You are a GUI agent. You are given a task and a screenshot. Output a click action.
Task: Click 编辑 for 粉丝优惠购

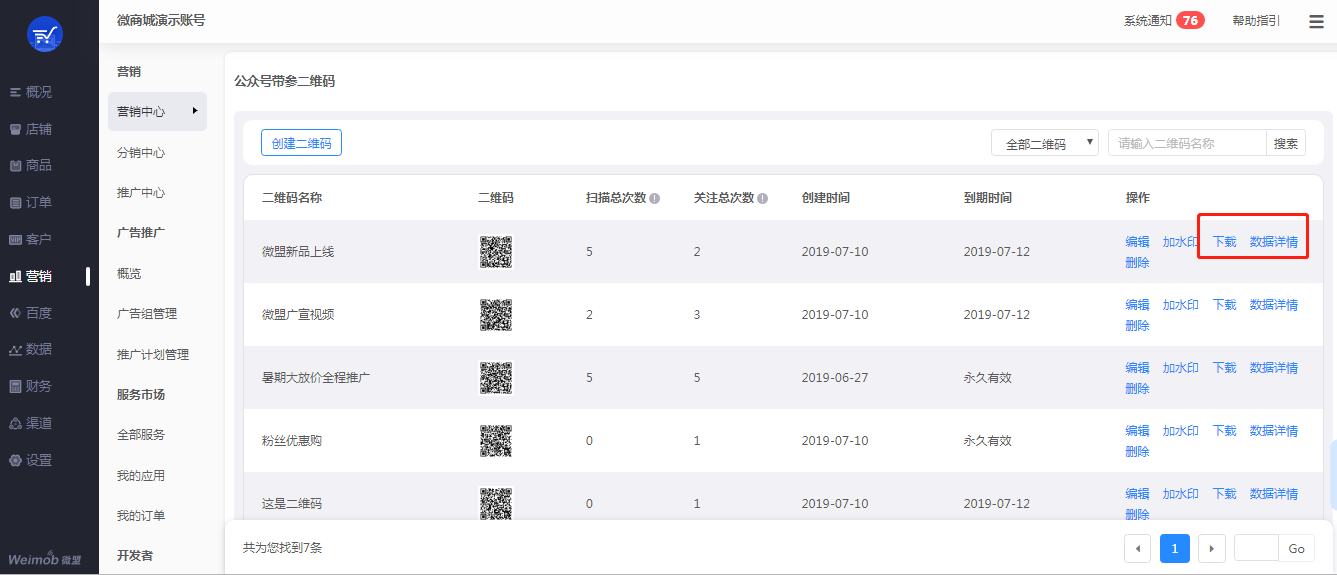point(1137,431)
